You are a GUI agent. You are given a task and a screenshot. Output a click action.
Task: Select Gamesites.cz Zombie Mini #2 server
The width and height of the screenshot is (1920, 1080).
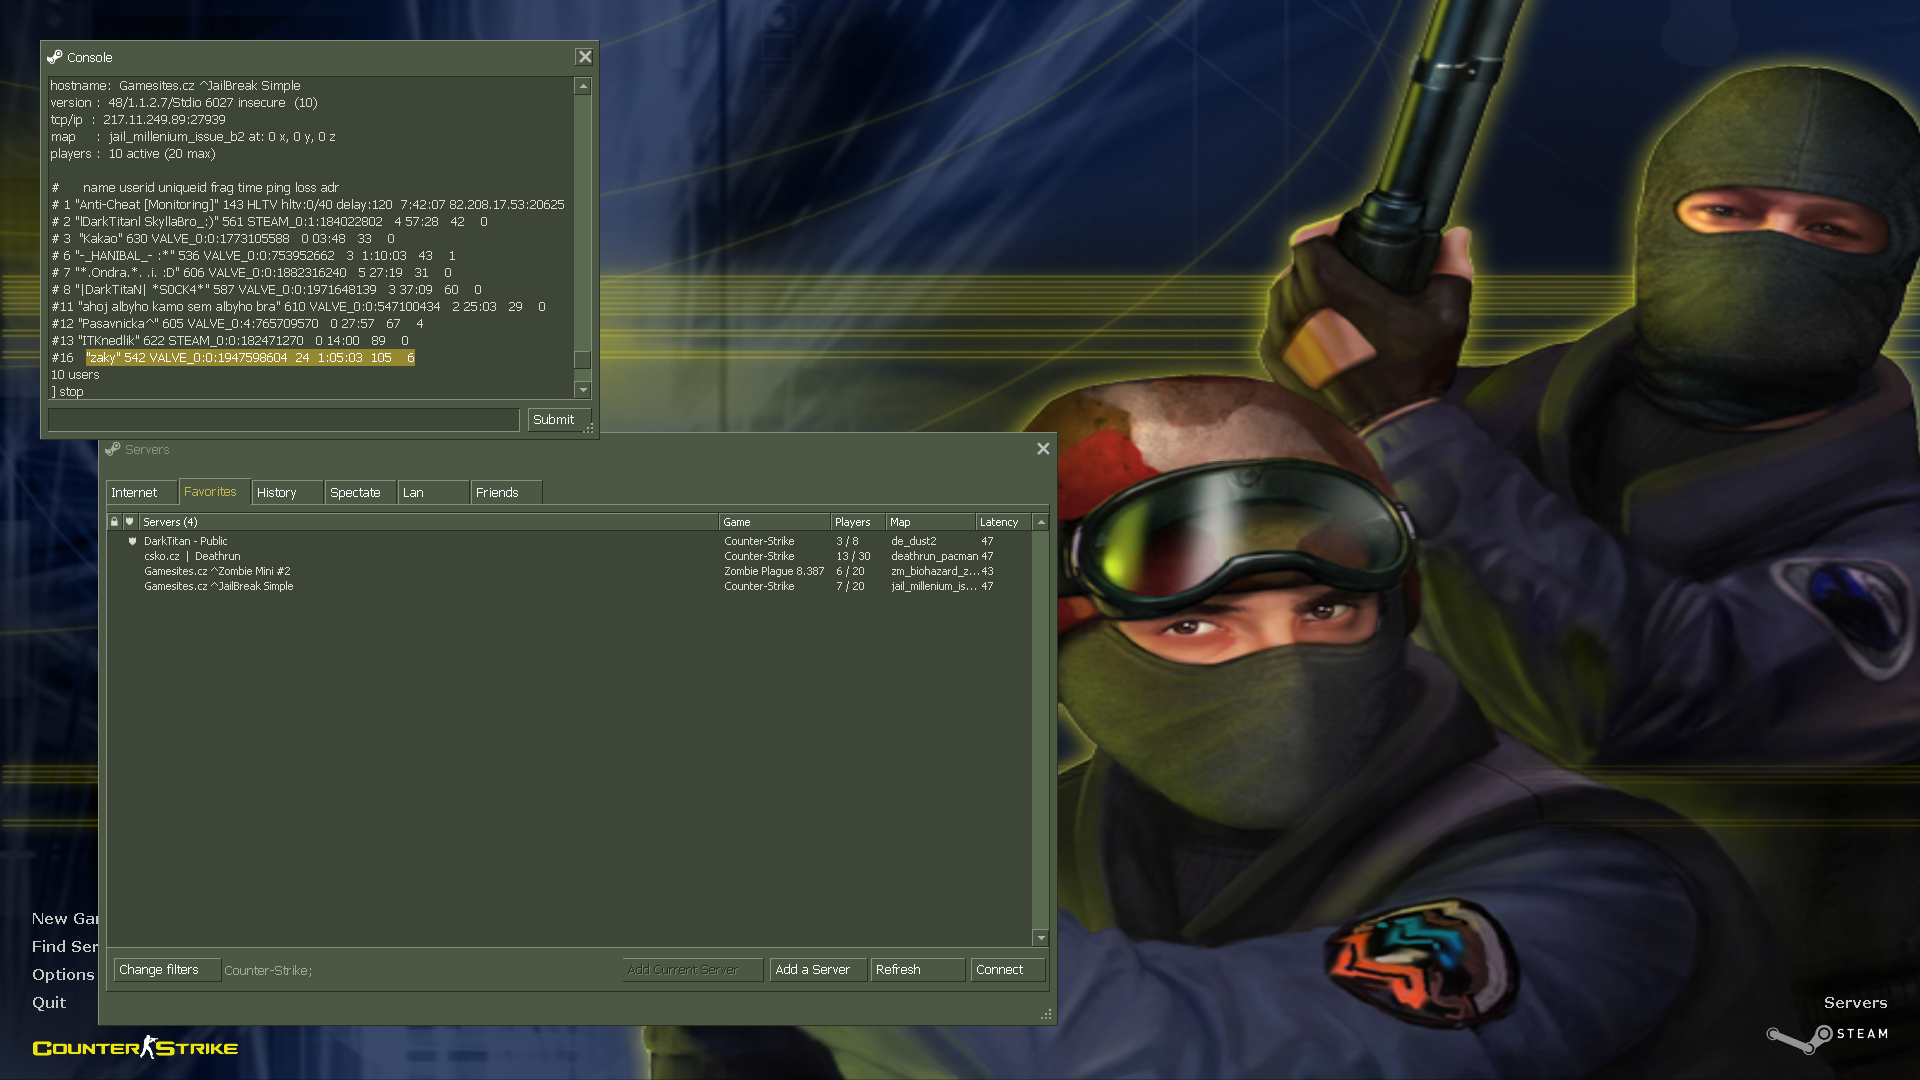tap(570, 571)
